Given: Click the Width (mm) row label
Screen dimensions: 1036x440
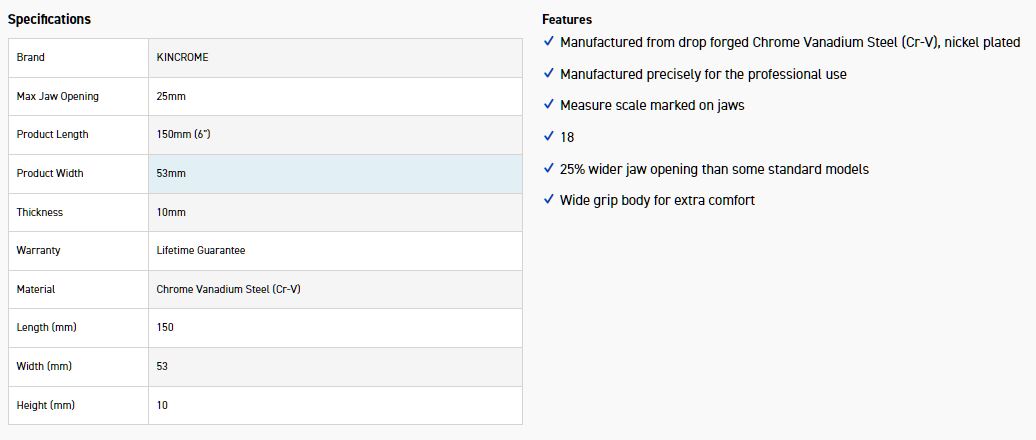Looking at the screenshot, I should [x=45, y=366].
